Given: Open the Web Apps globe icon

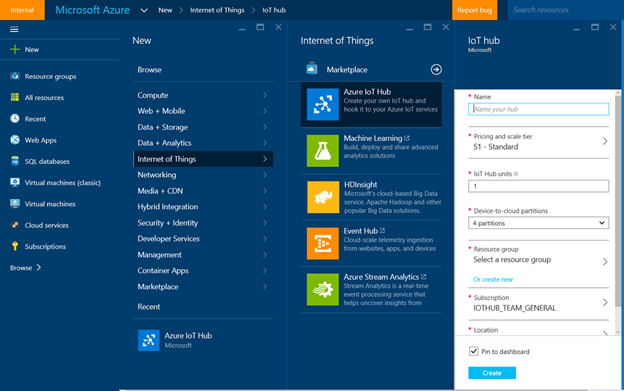Looking at the screenshot, I should 15,140.
